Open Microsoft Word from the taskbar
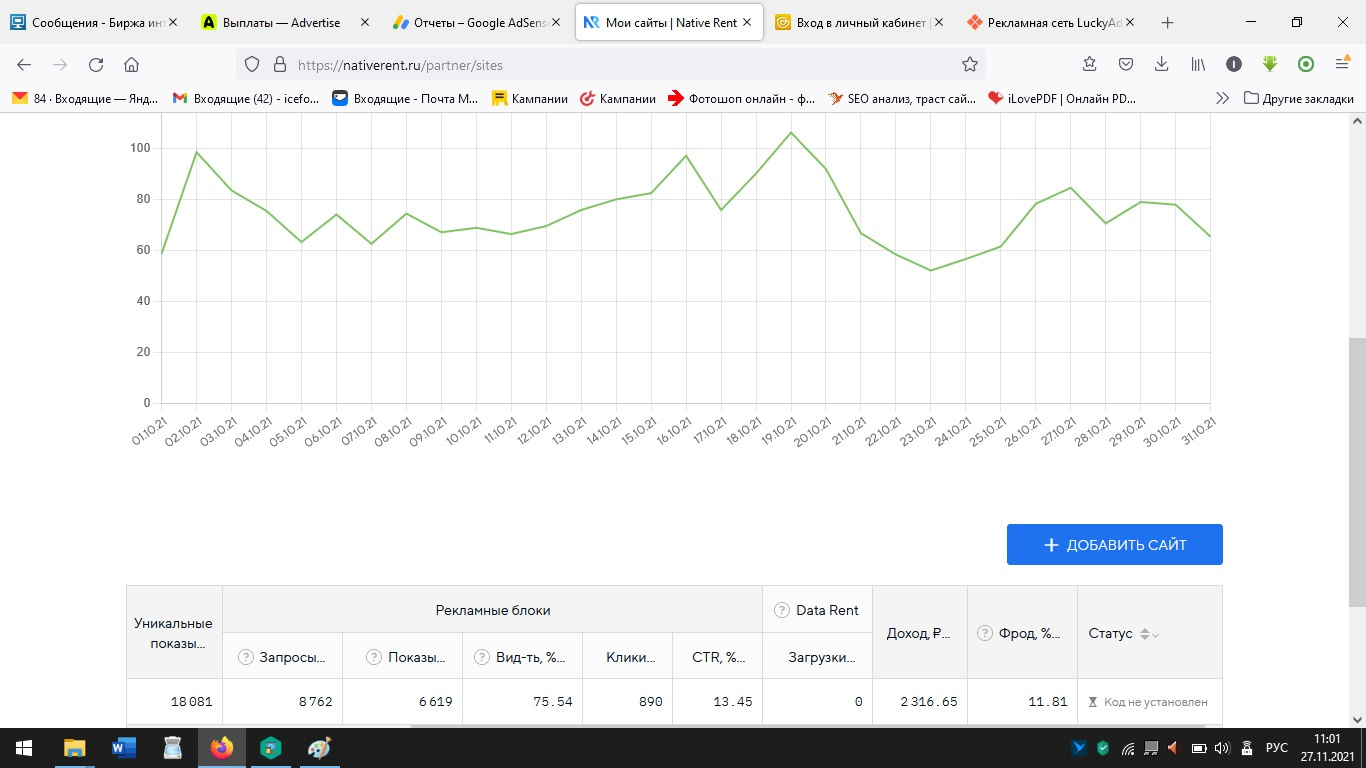 pos(124,748)
